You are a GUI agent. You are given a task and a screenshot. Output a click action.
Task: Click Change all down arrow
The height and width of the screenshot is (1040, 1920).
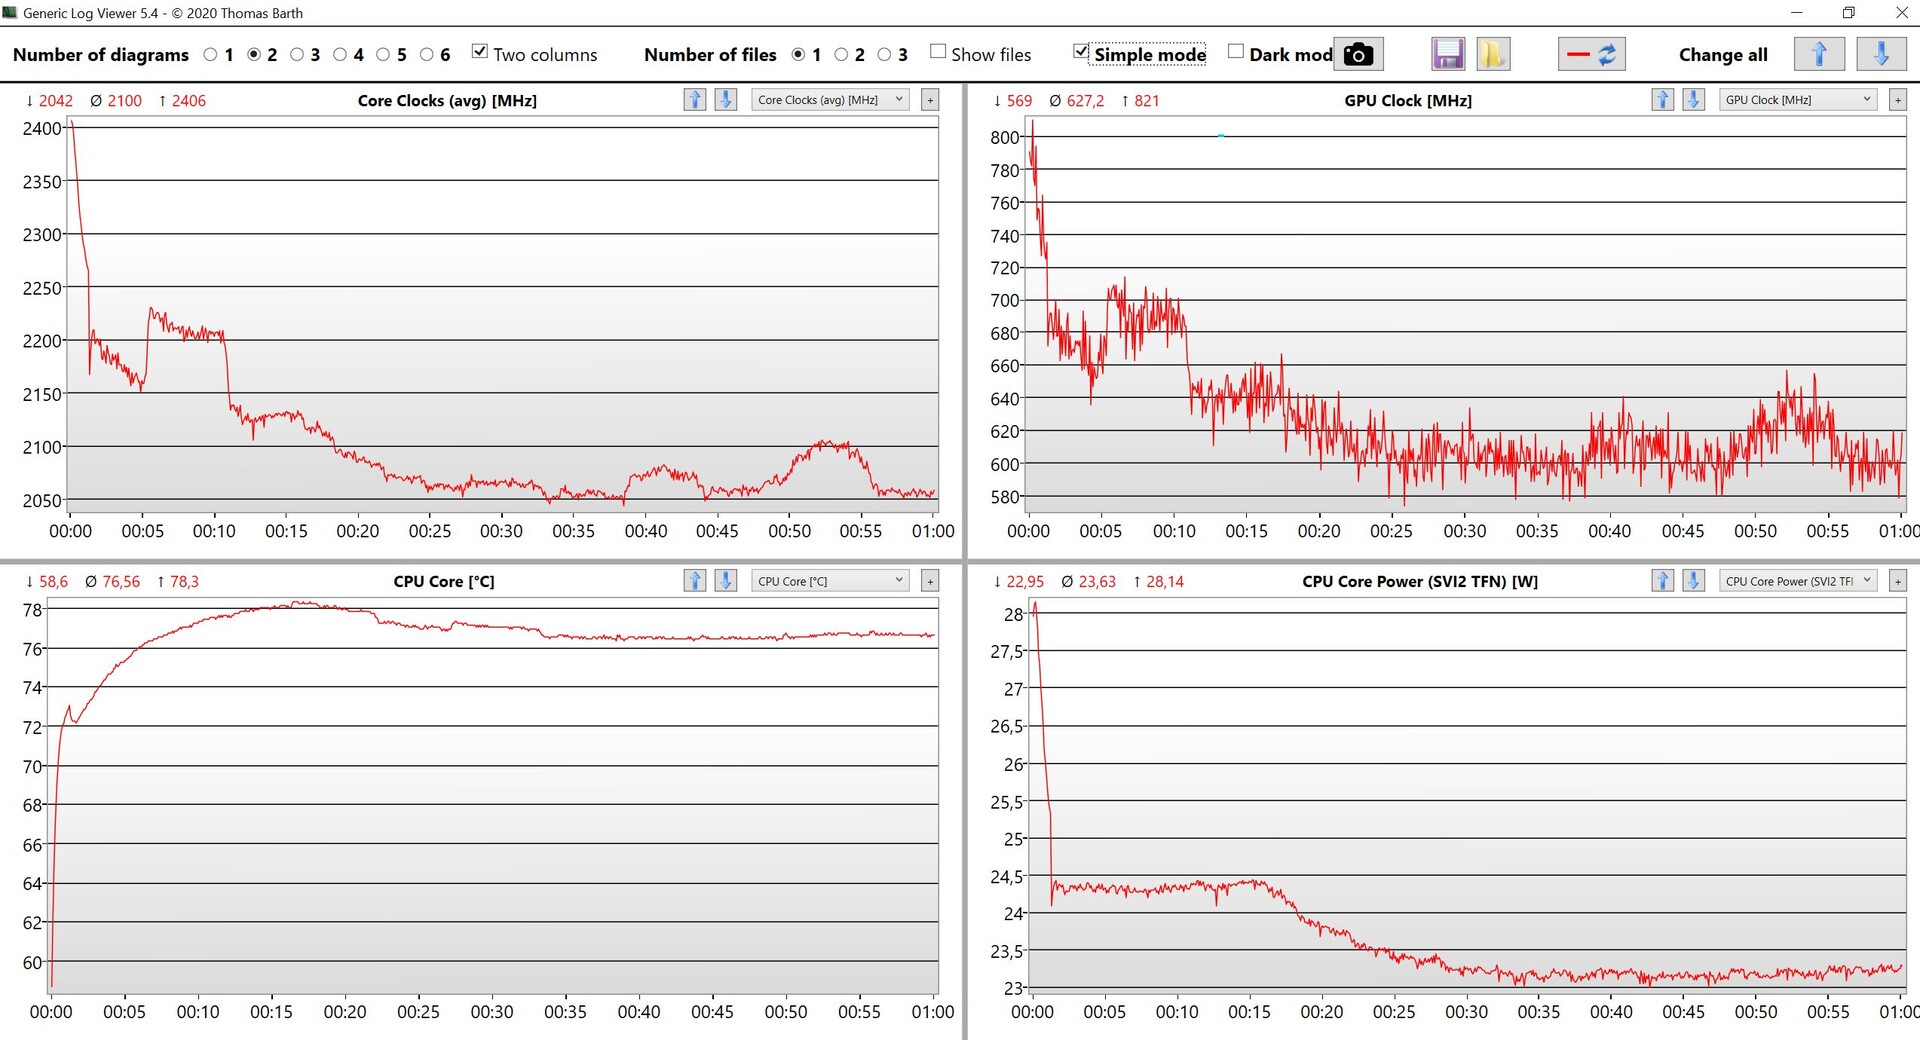click(1880, 54)
